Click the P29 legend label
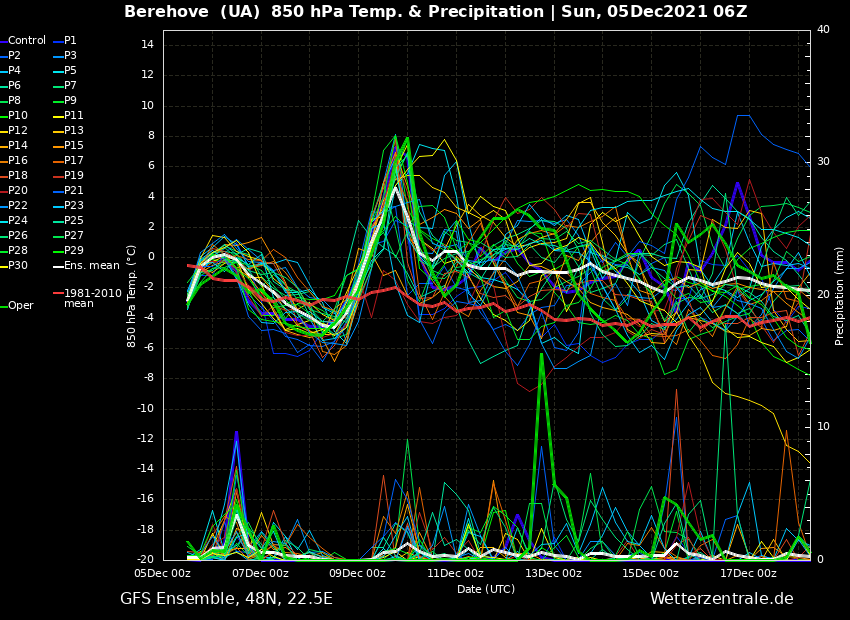850x620 pixels. tap(74, 251)
